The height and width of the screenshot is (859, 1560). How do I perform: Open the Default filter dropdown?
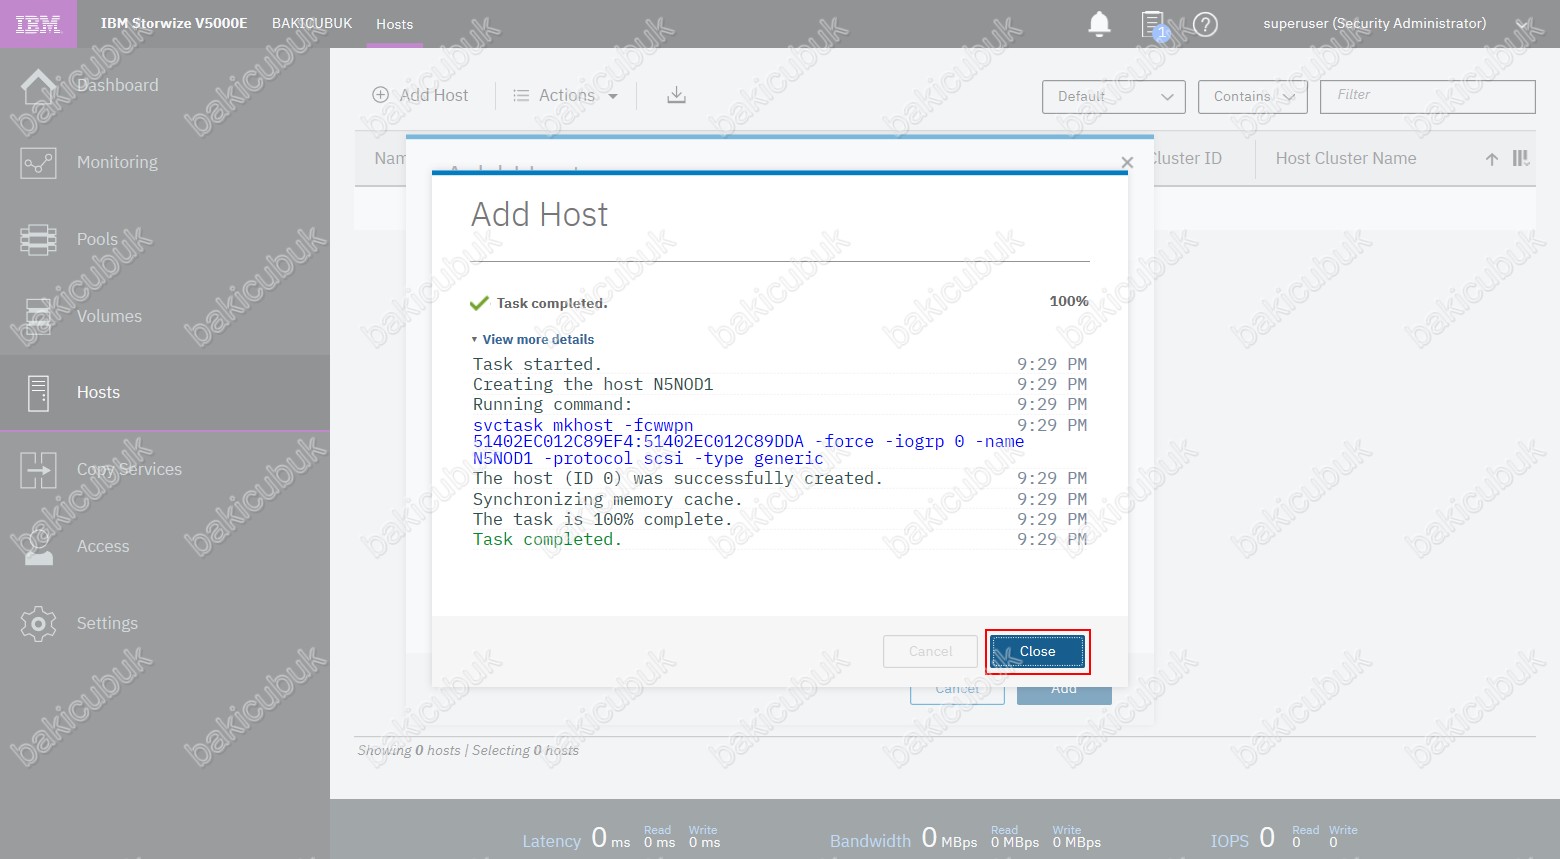pos(1114,97)
